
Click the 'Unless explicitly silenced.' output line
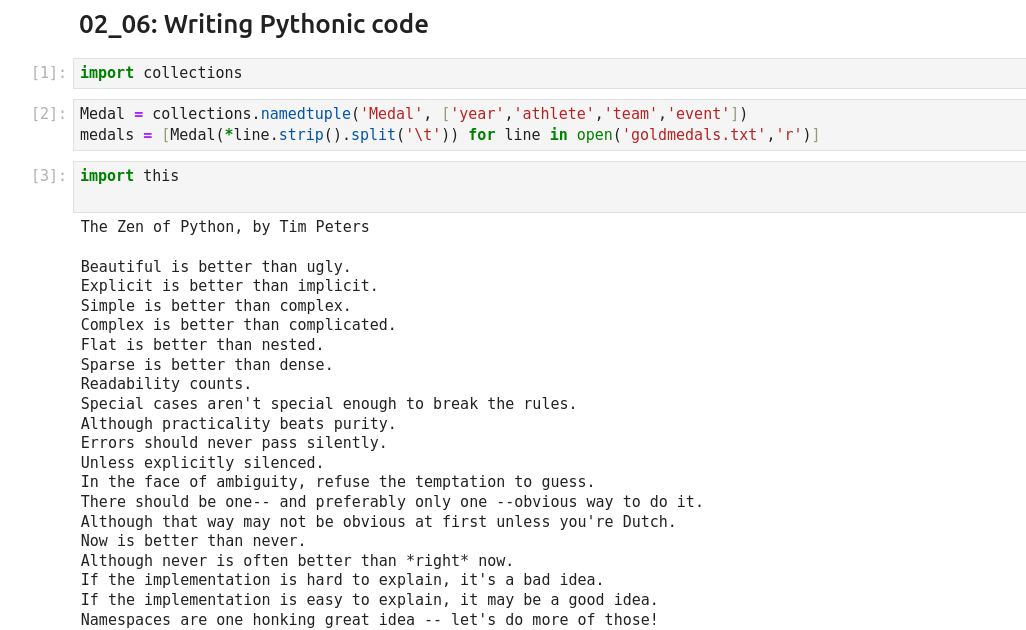point(202,463)
